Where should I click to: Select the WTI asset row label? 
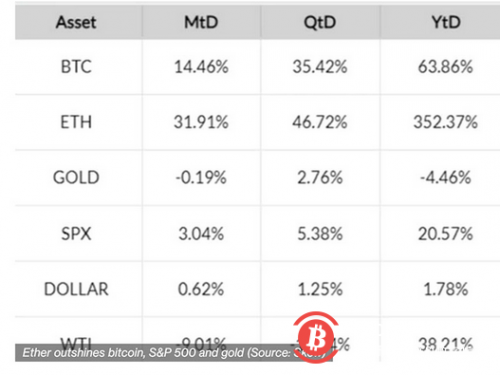[x=76, y=341]
